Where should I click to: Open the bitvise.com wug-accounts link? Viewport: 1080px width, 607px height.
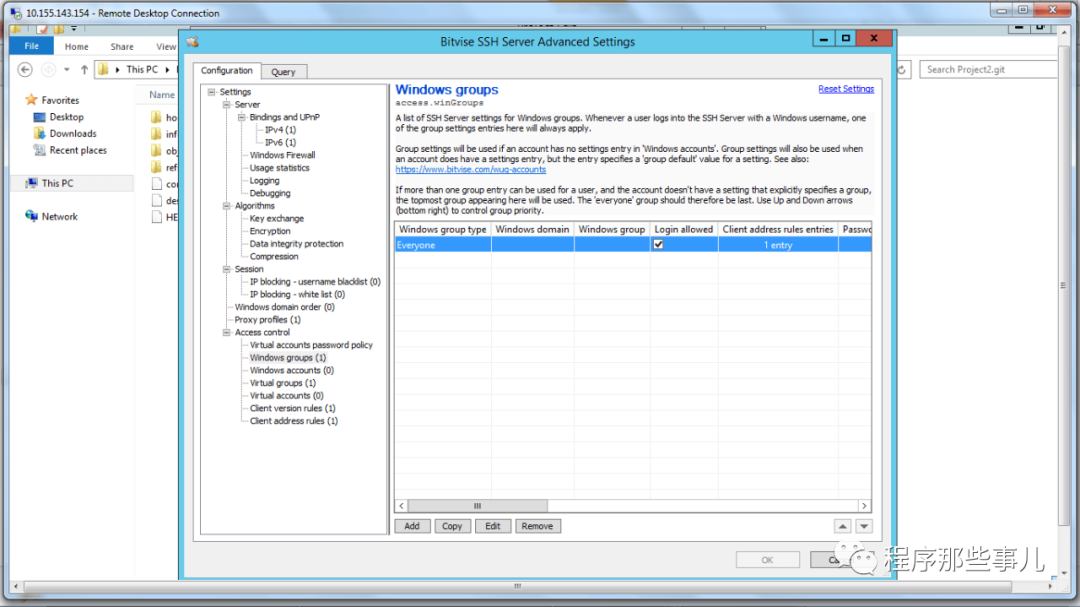click(471, 169)
